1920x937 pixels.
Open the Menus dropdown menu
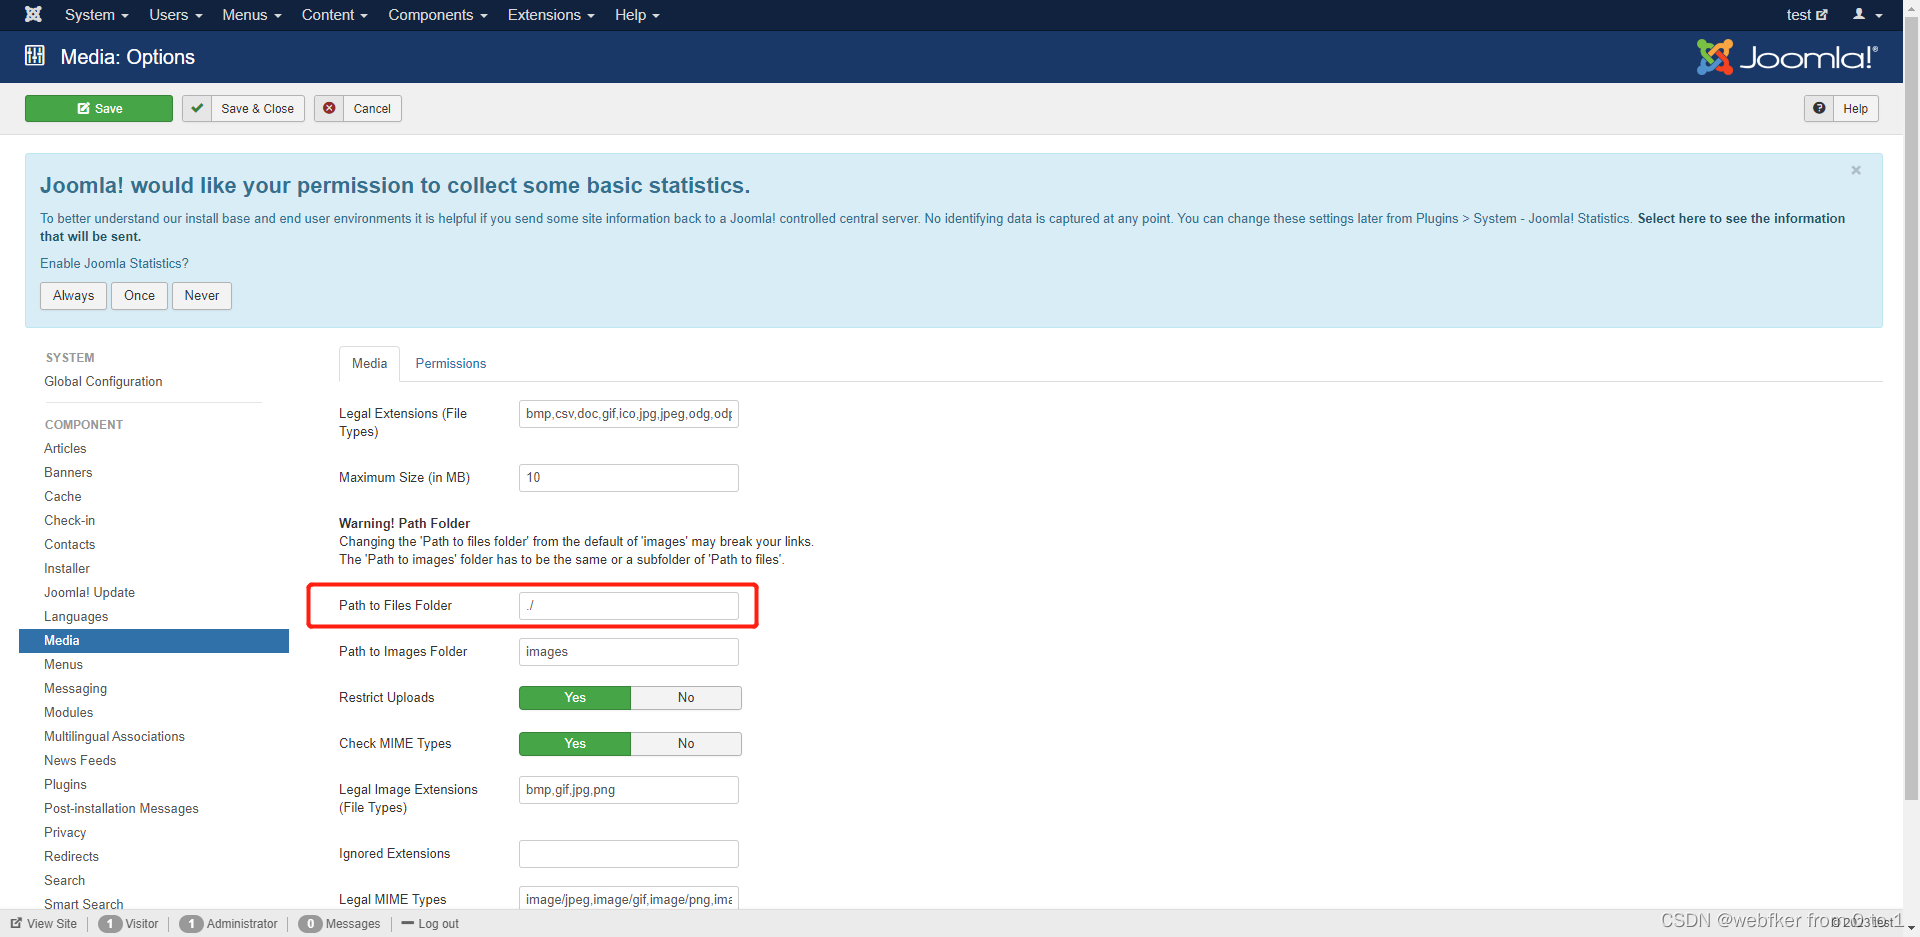click(251, 15)
